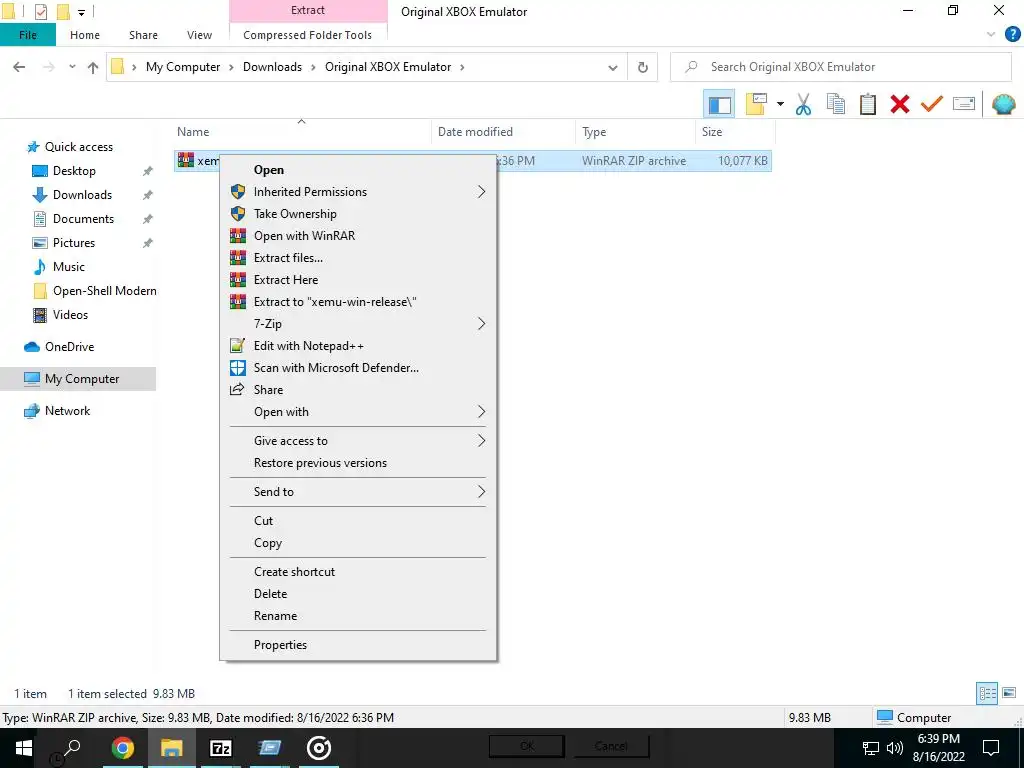
Task: Toggle the navigation pane toolbar icon
Action: coord(719,104)
